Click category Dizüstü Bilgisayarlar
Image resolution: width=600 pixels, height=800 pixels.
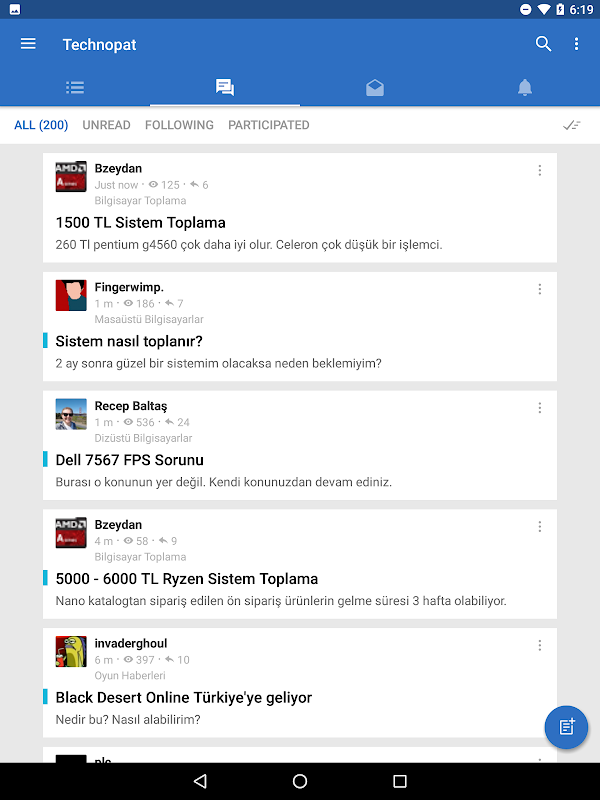[143, 438]
